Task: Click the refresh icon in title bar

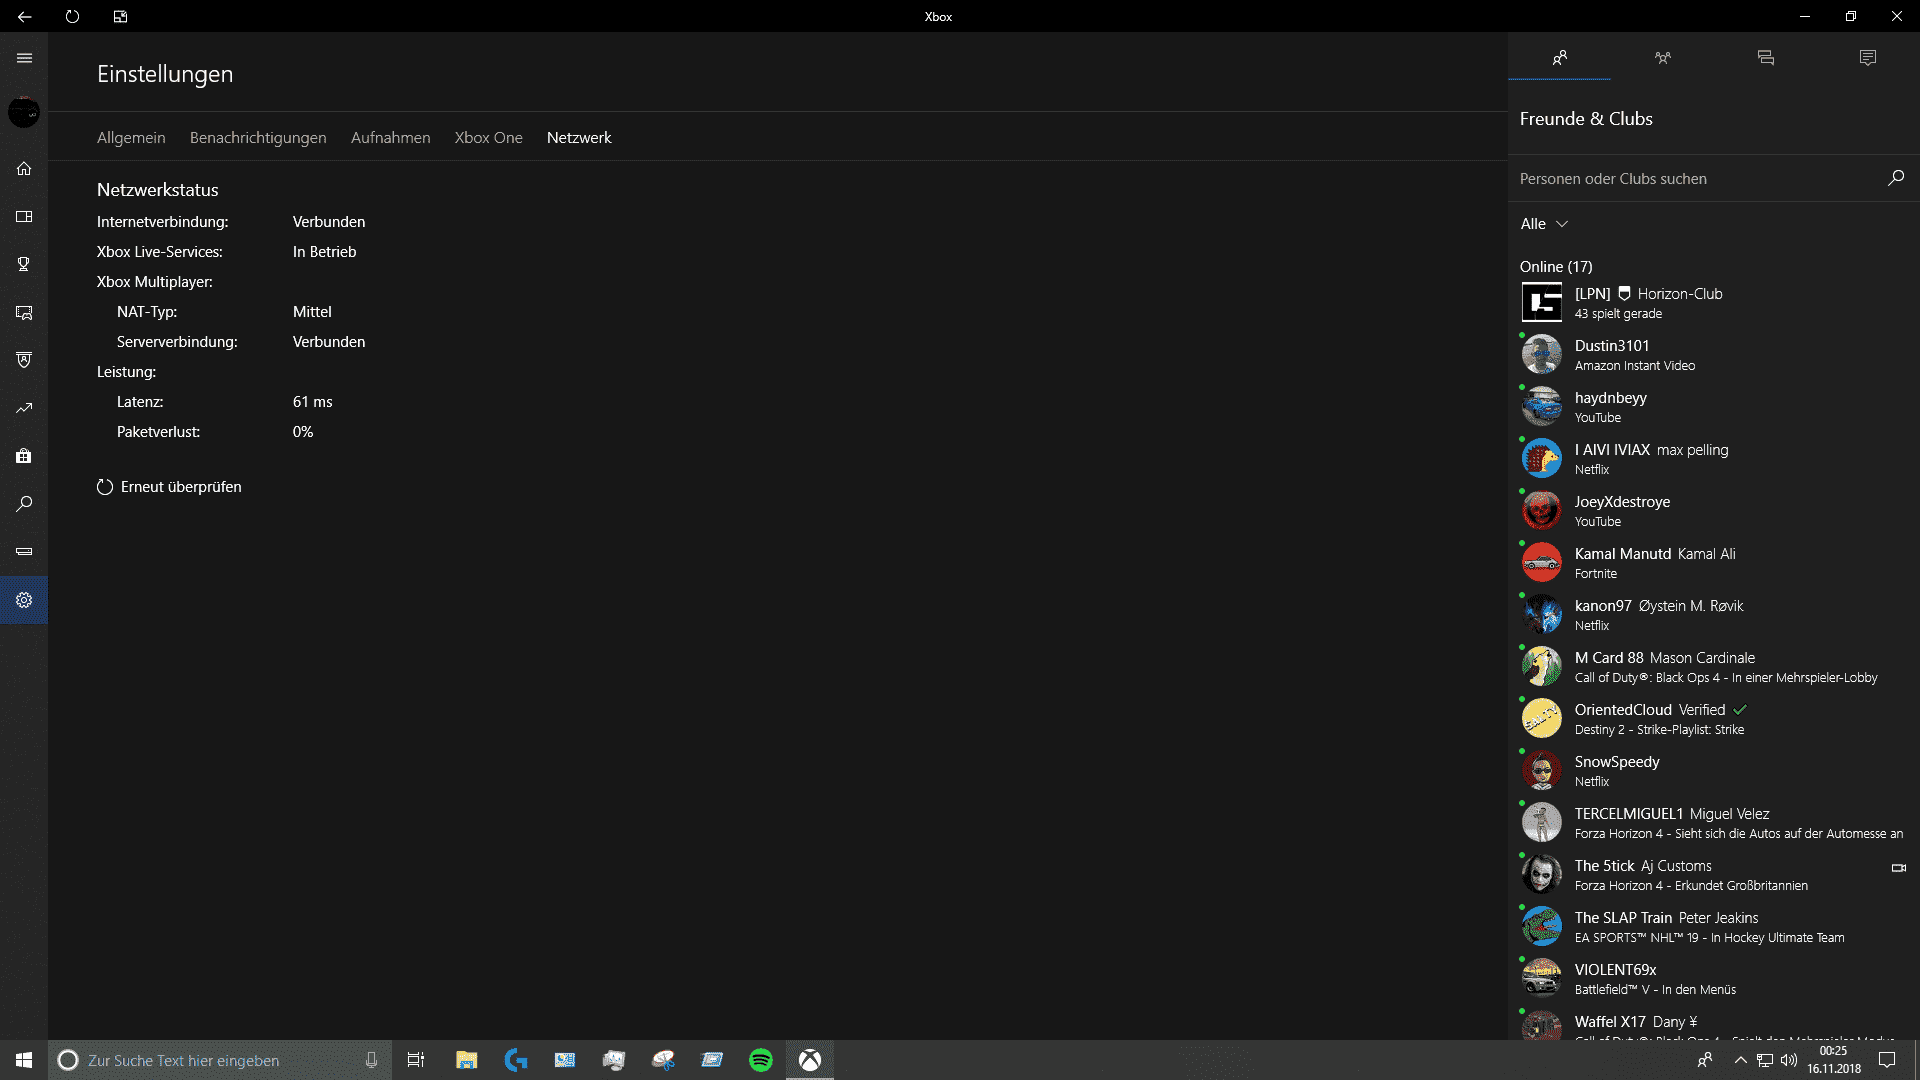Action: click(72, 16)
